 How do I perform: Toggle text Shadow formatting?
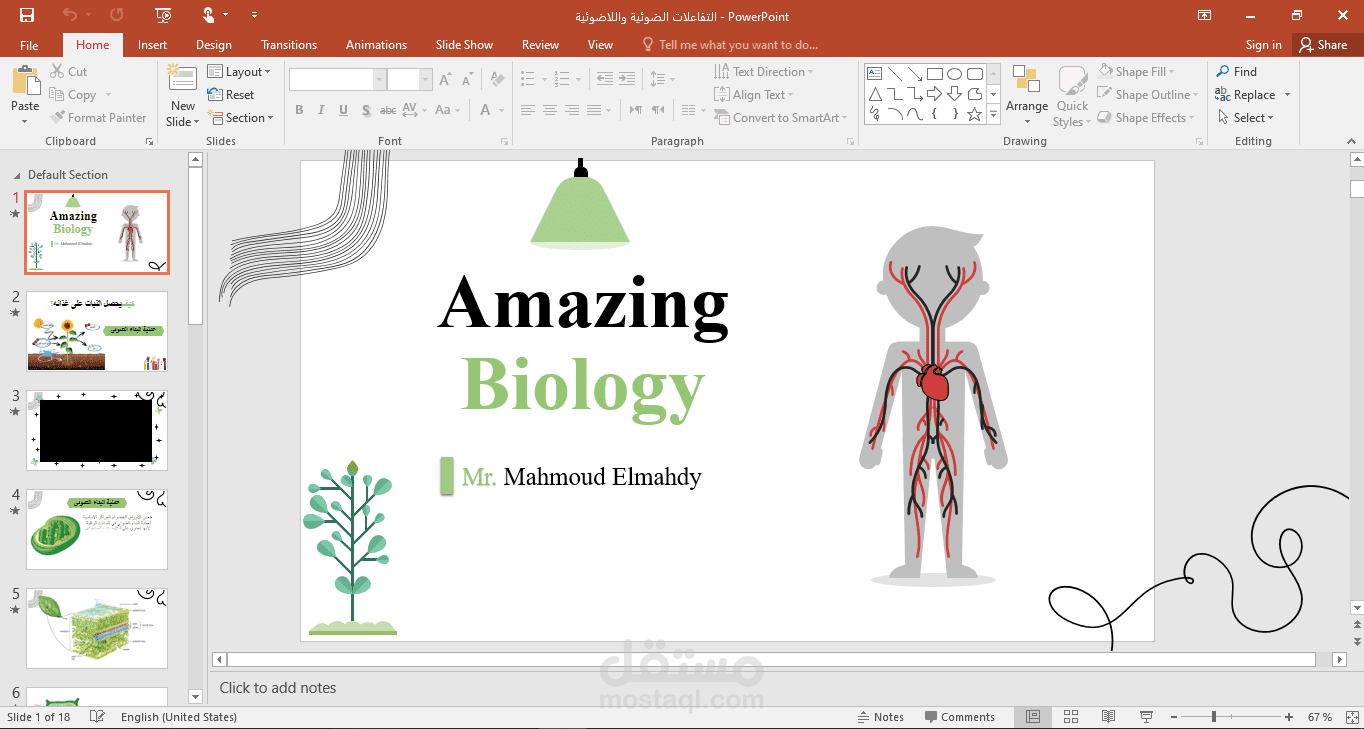point(367,110)
